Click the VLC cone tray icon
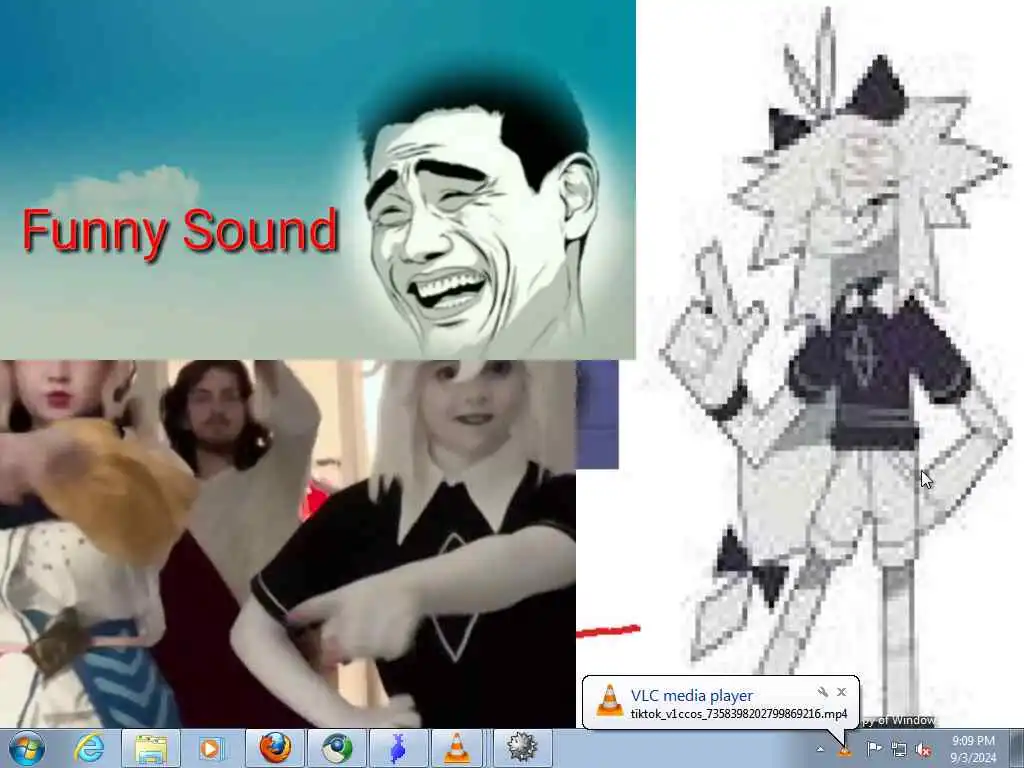The width and height of the screenshot is (1024, 768). (x=844, y=751)
